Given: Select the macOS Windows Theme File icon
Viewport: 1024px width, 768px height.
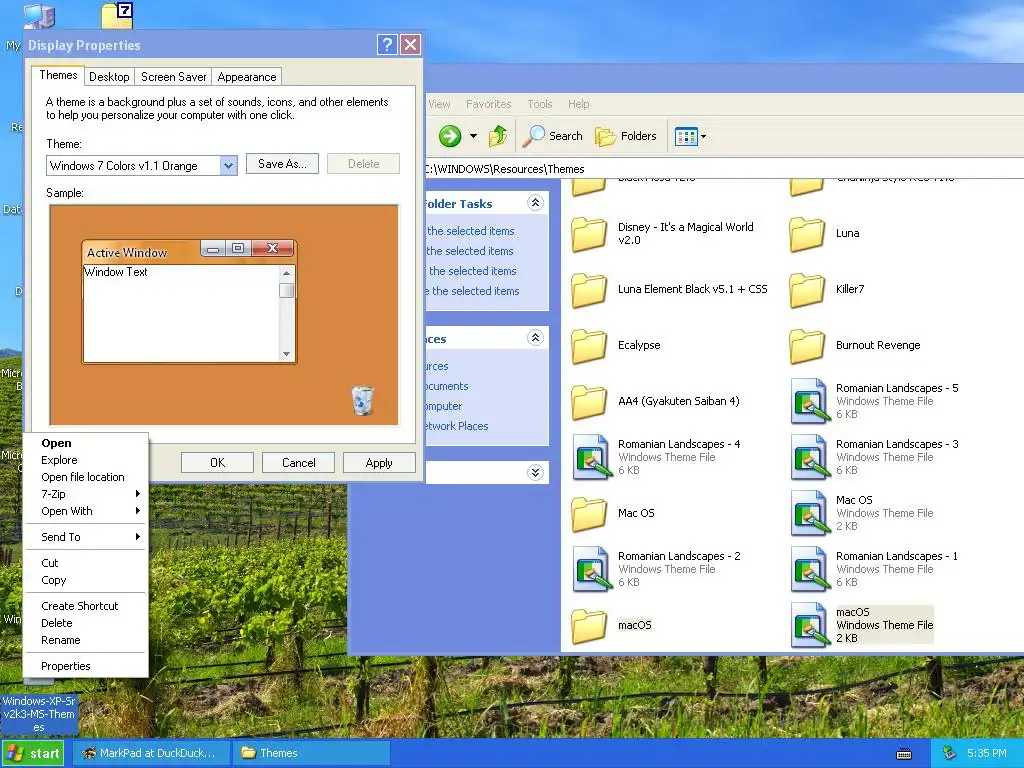Looking at the screenshot, I should (x=809, y=626).
